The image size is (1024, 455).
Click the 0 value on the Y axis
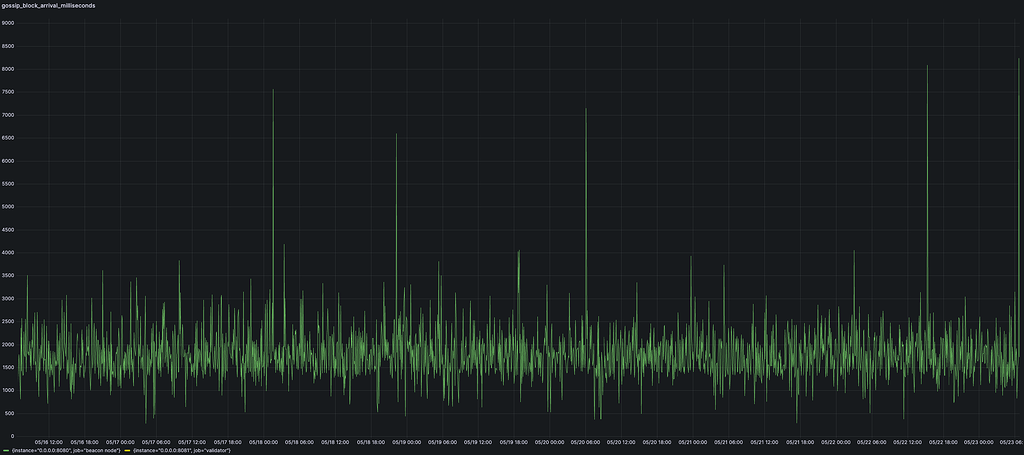click(11, 436)
